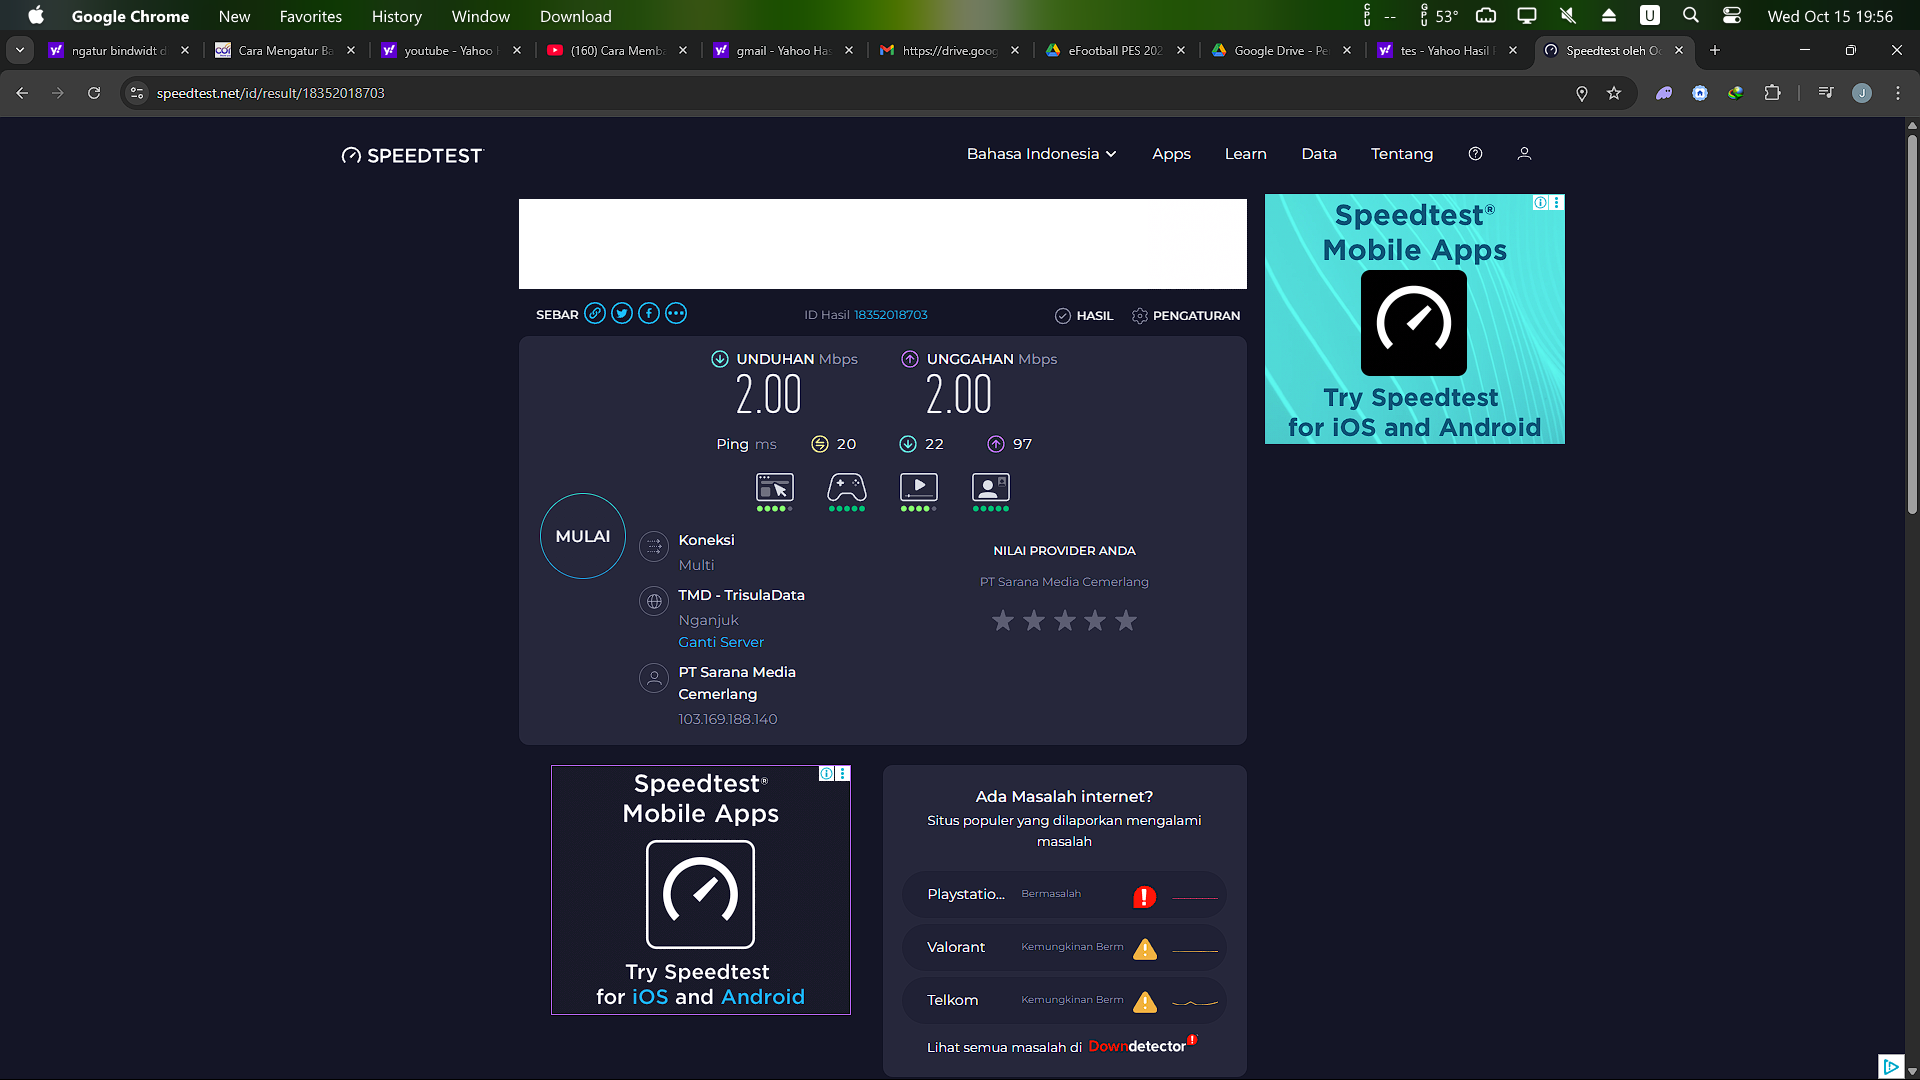View site information icon in address bar
This screenshot has width=1920, height=1080.
(x=137, y=93)
